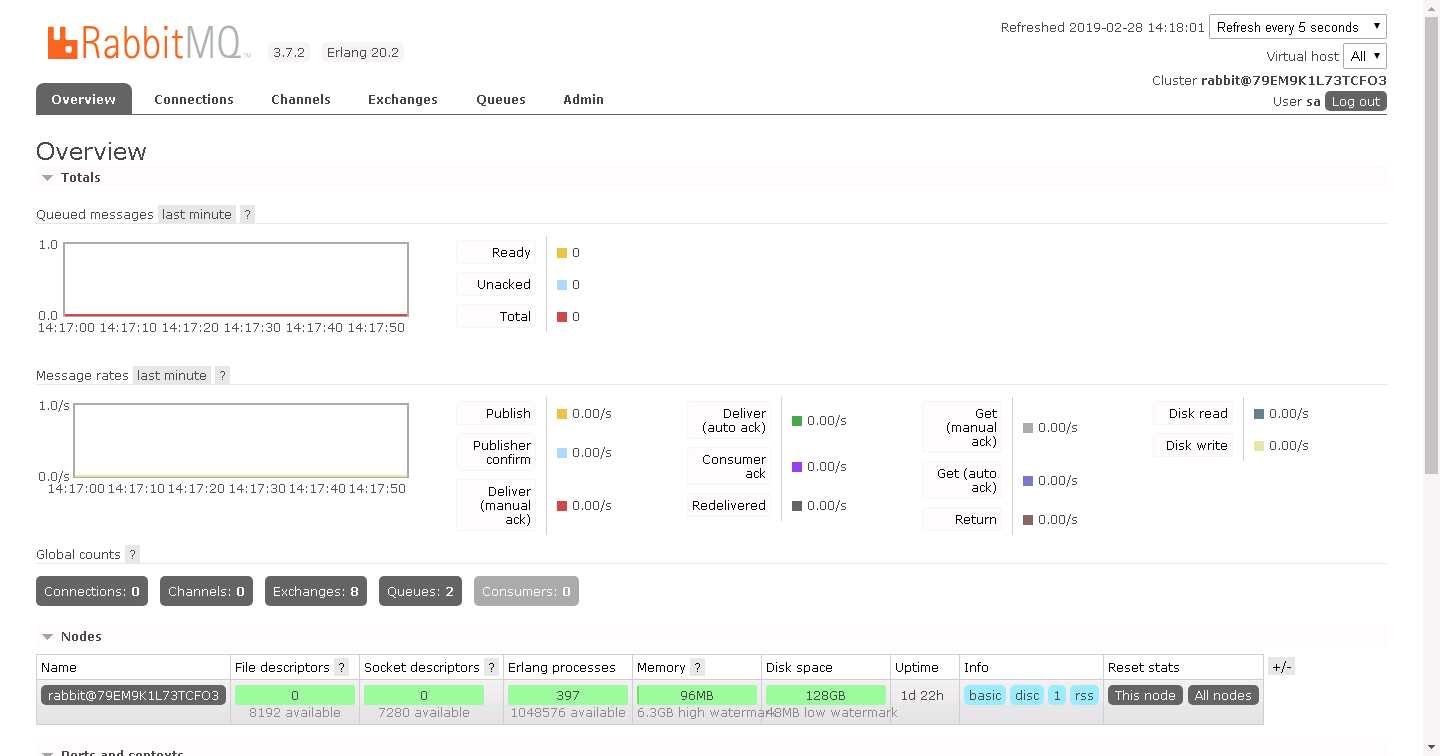This screenshot has width=1440, height=756.
Task: Click the 397 Erlang processes bar
Action: click(567, 695)
